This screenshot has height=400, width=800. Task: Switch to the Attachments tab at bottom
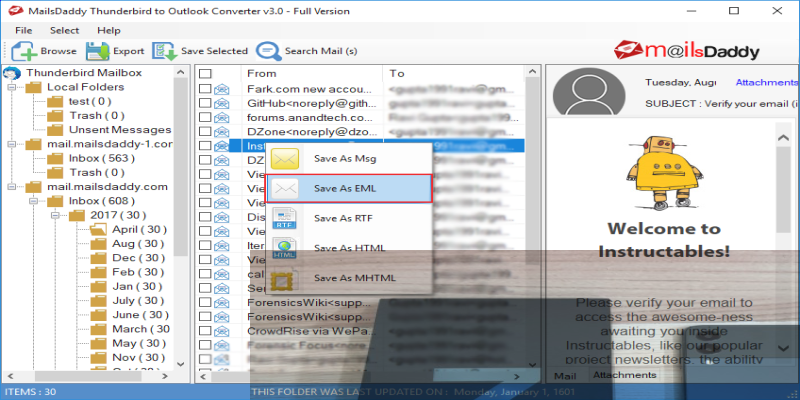tap(624, 375)
